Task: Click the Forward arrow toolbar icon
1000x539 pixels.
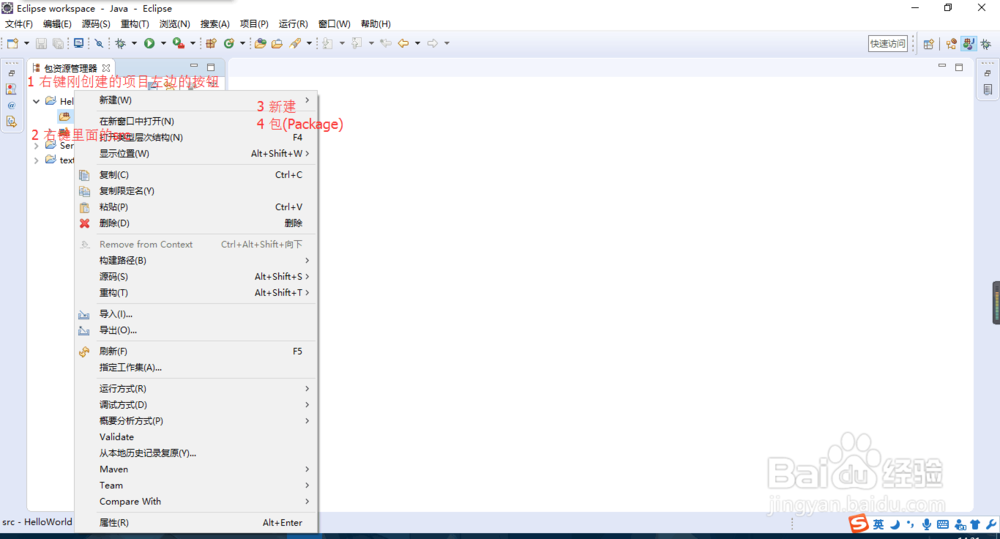Action: [x=432, y=43]
